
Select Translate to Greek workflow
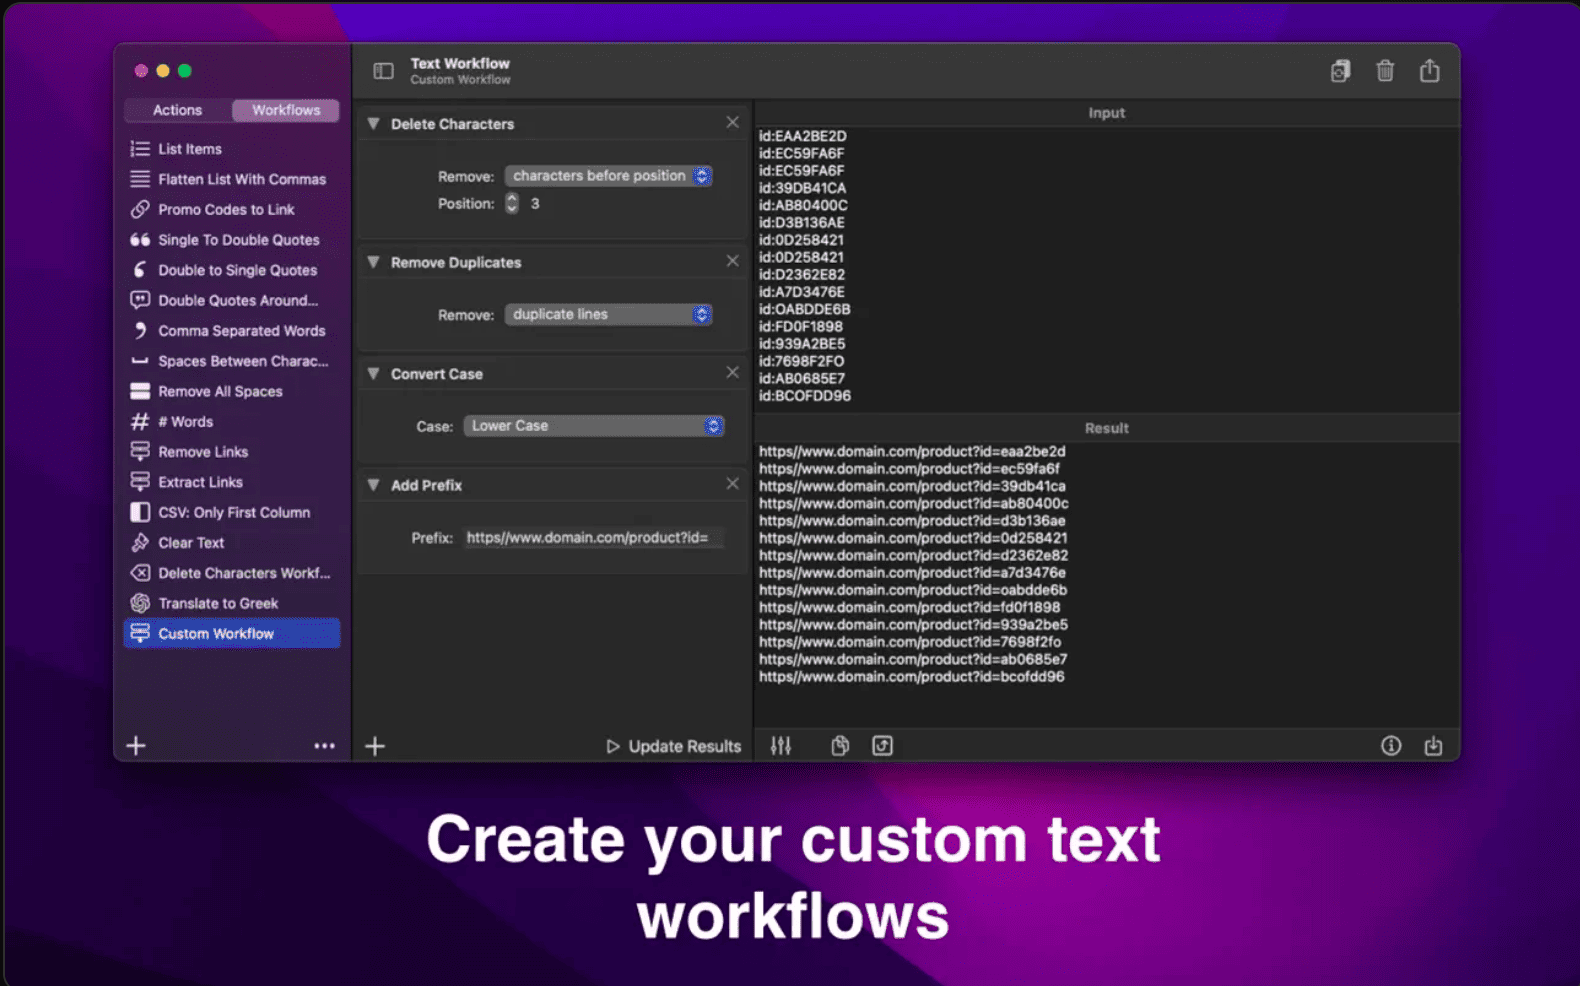pos(232,603)
